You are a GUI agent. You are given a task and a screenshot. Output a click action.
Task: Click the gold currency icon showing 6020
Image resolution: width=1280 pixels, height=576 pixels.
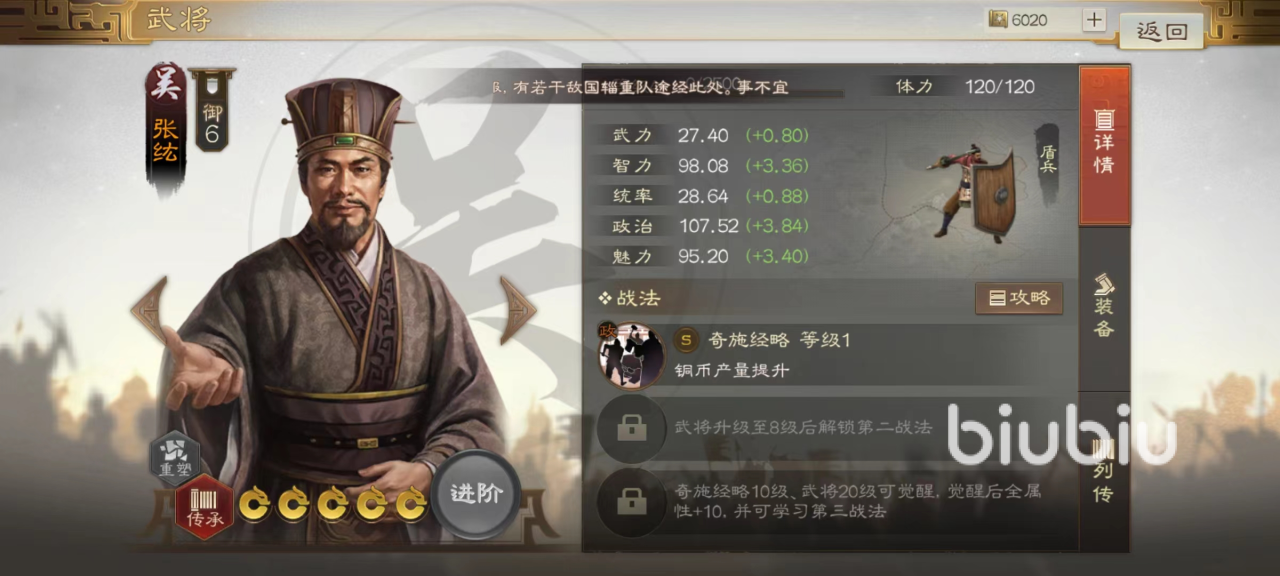(999, 20)
